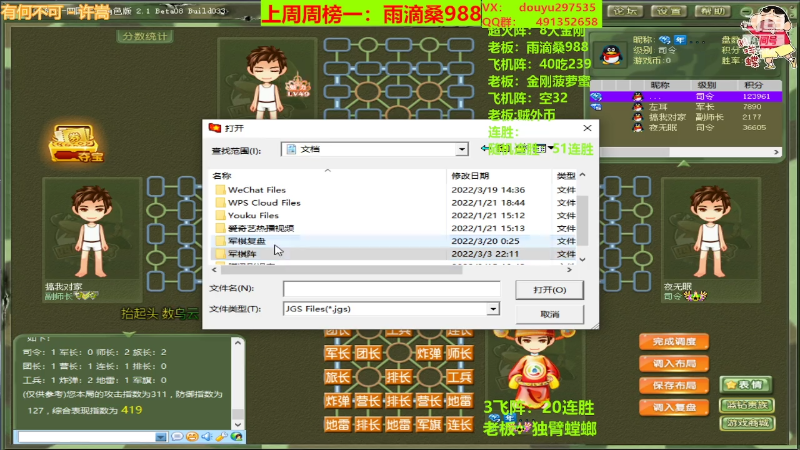
Task: Collapse chat panel with green triangle
Action: tap(129, 334)
